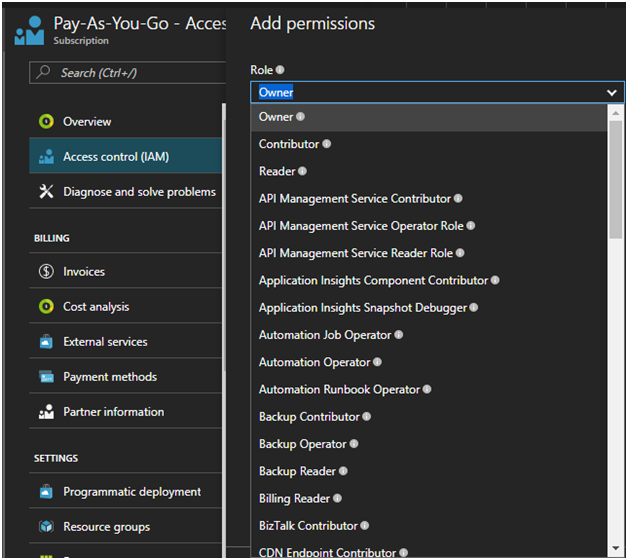Viewport: 628px width, 560px height.
Task: Choose Backup Contributor role
Action: point(429,417)
